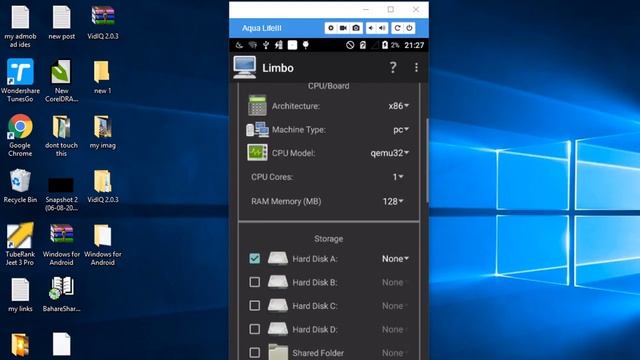640x360 pixels.
Task: Take a screenshot with the camera icon
Action: [356, 28]
